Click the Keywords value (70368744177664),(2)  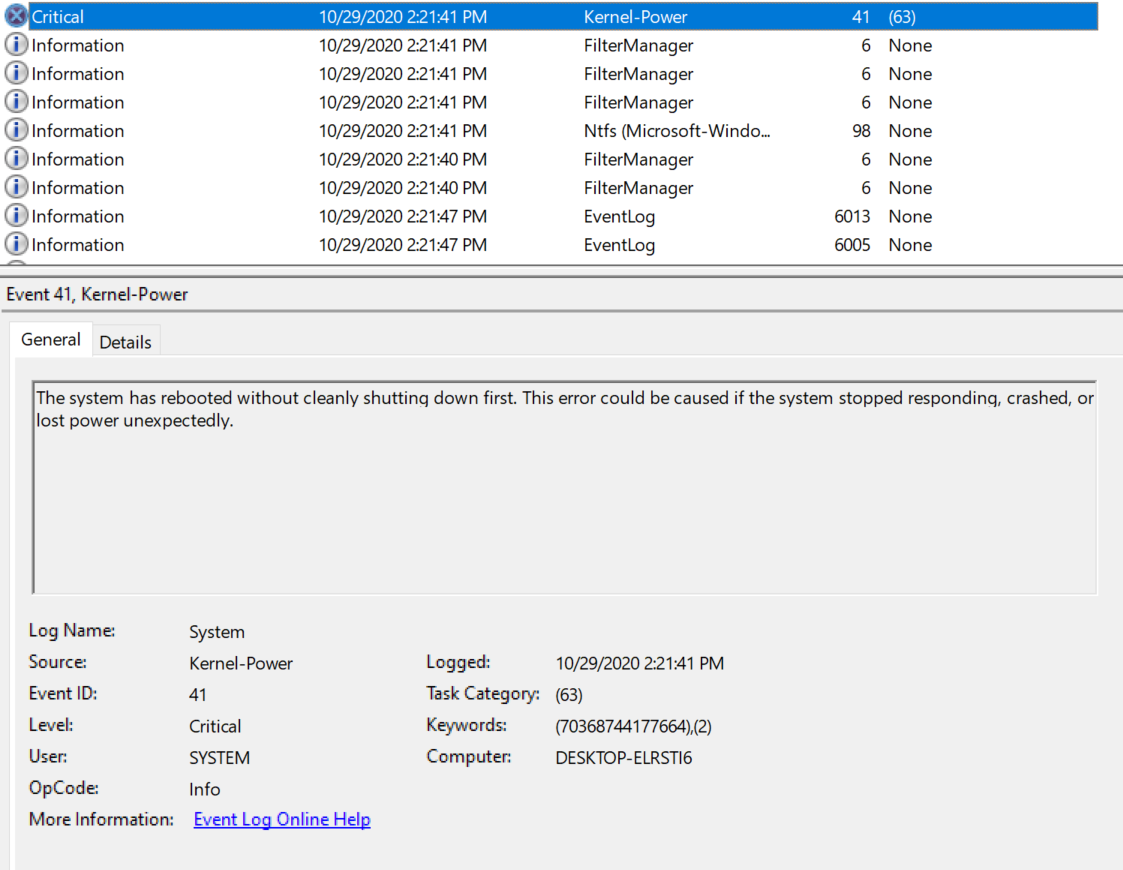633,726
